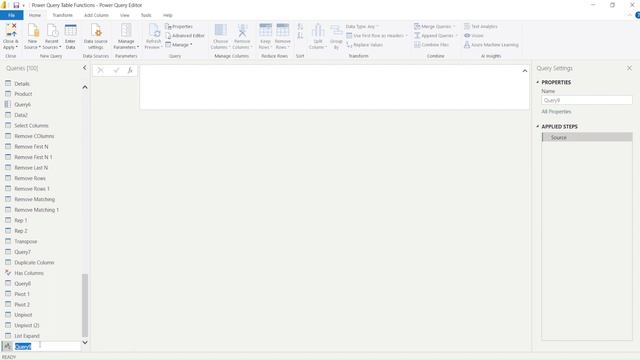Screen dimensions: 640x360
Task: Switch to View ribbon tab
Action: point(124,15)
